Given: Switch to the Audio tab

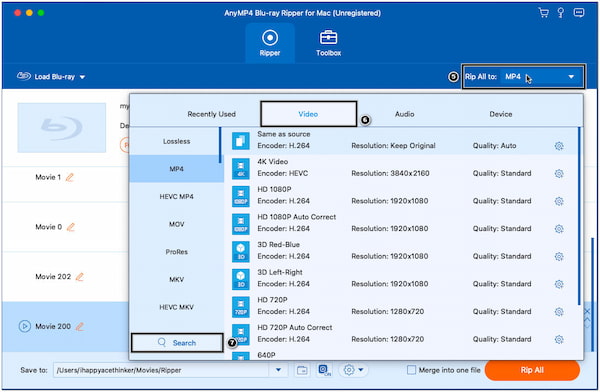Looking at the screenshot, I should tap(404, 114).
